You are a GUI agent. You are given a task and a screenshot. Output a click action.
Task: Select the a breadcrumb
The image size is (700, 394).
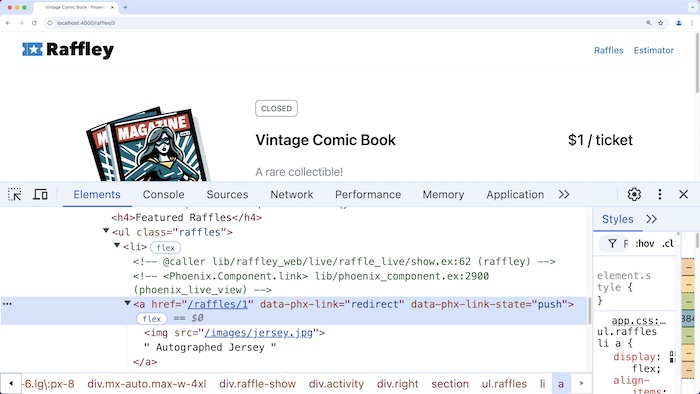coord(561,384)
